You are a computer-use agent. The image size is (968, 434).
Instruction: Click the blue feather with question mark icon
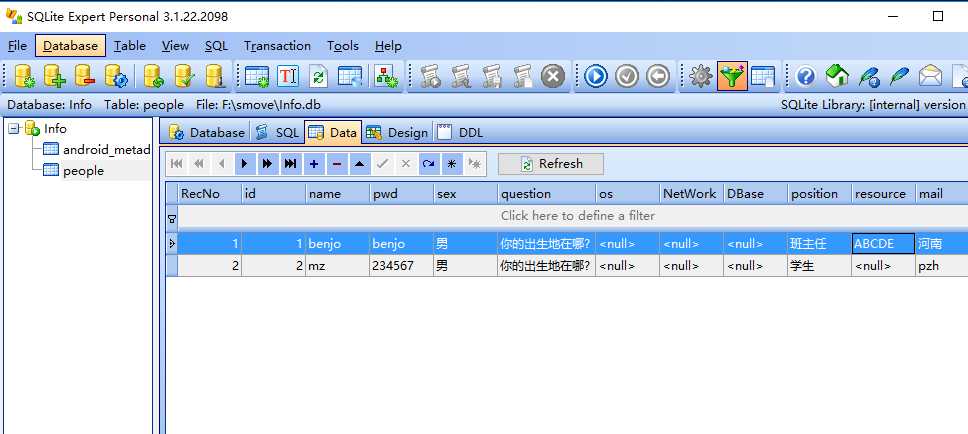[x=869, y=77]
